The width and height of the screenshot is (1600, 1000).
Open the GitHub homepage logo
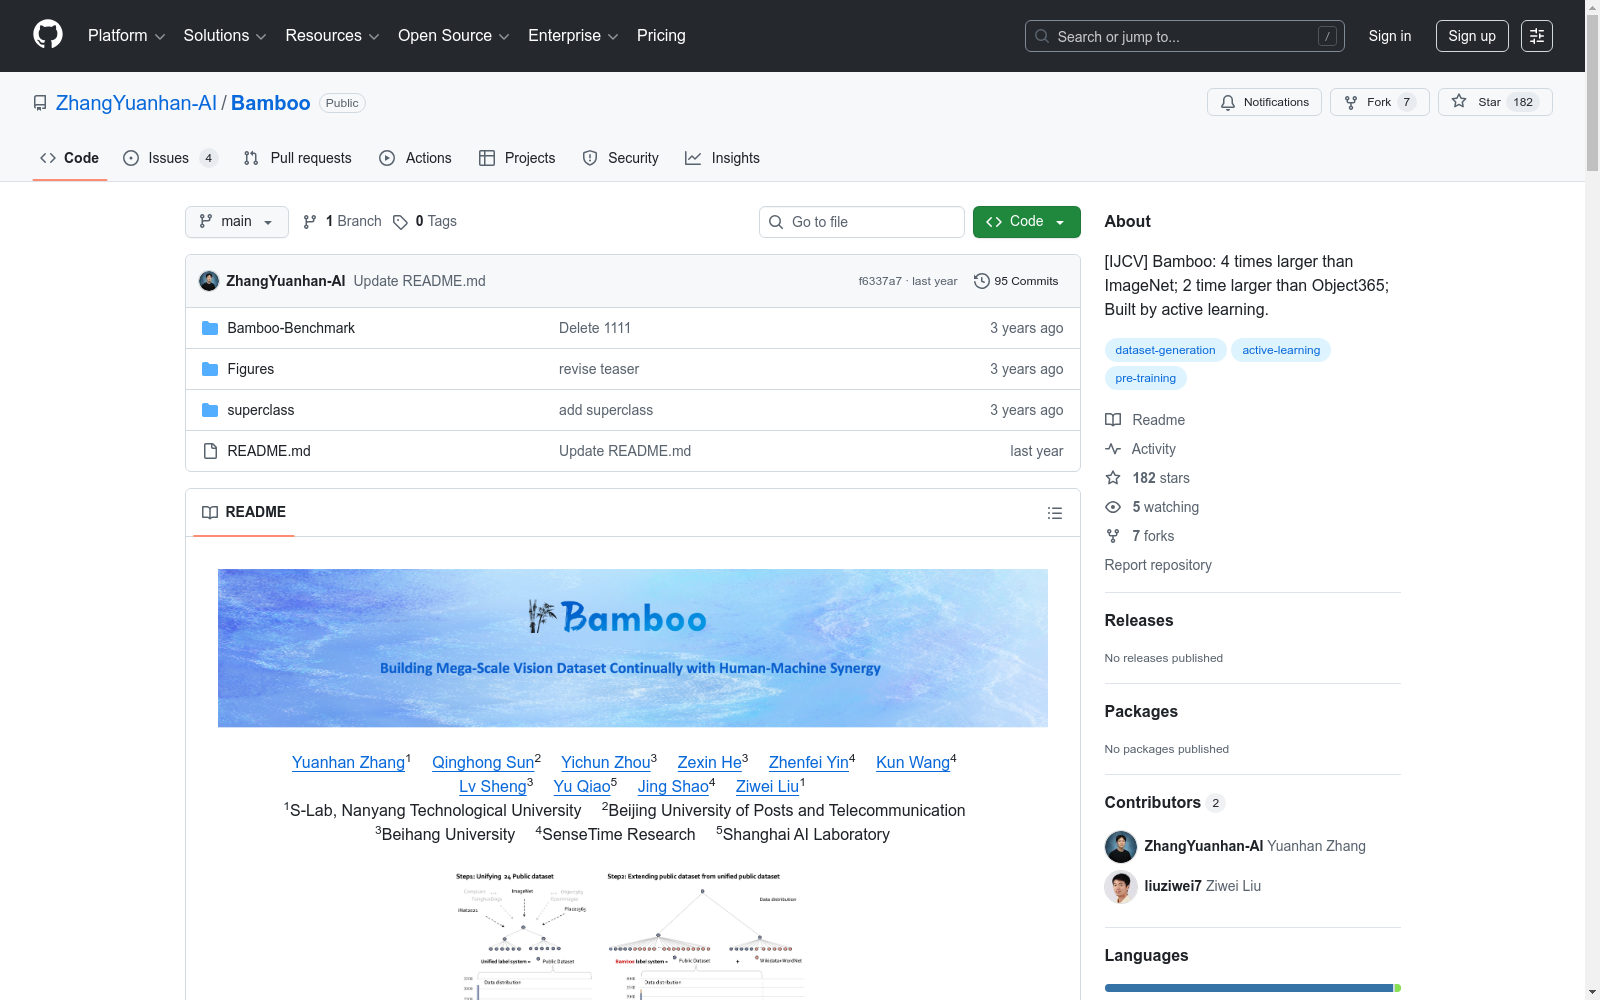(48, 35)
